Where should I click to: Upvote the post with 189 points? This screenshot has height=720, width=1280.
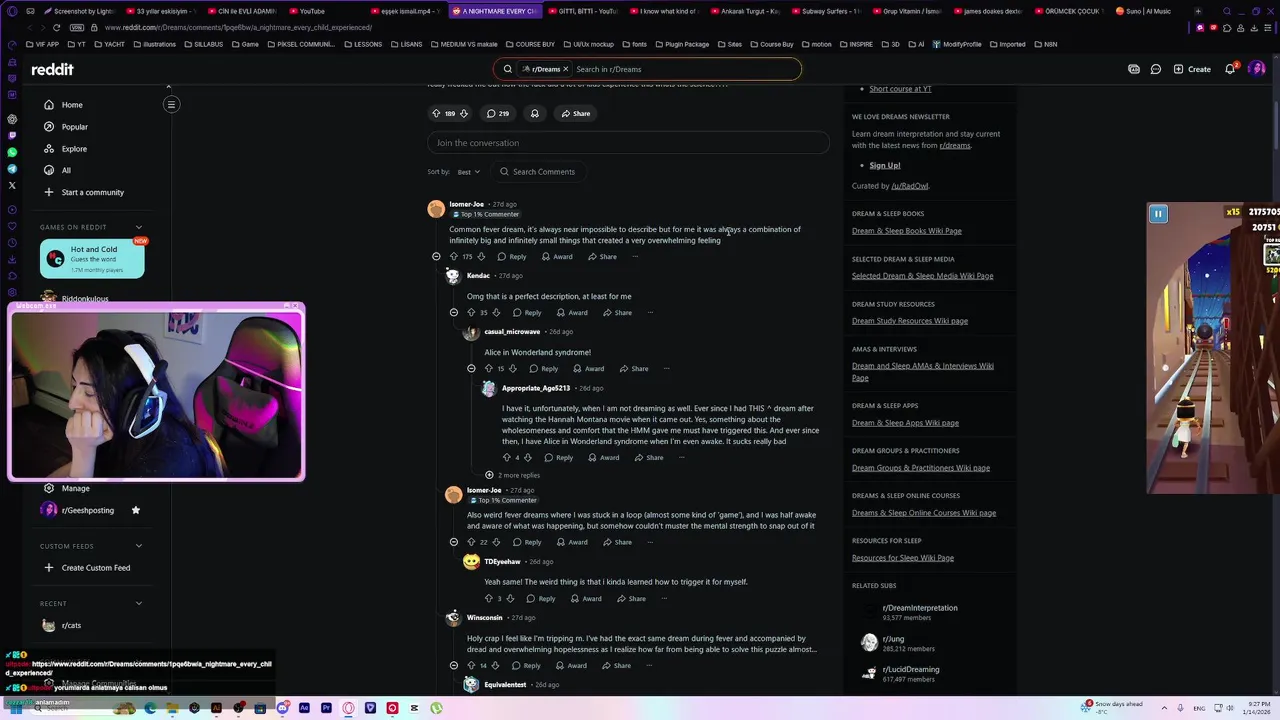(436, 113)
